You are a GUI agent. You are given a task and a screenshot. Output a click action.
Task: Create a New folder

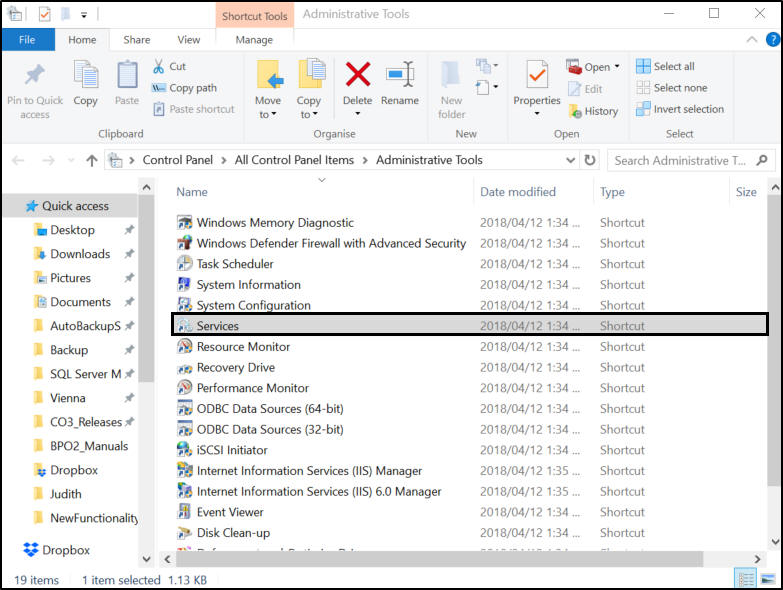pos(451,90)
